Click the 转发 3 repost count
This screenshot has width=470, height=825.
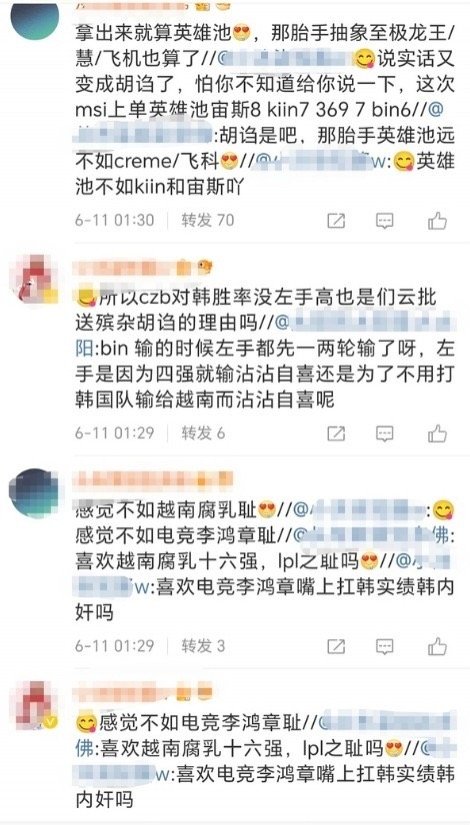pos(203,646)
